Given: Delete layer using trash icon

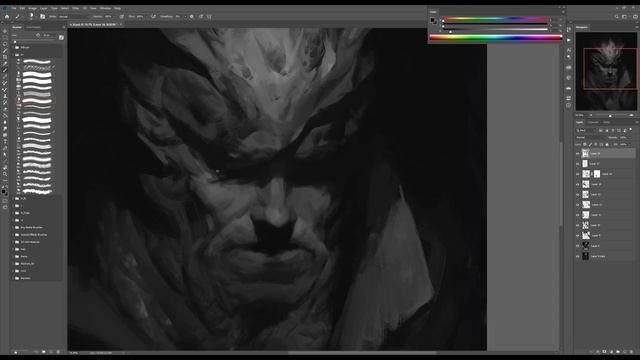Looking at the screenshot, I should 631,351.
